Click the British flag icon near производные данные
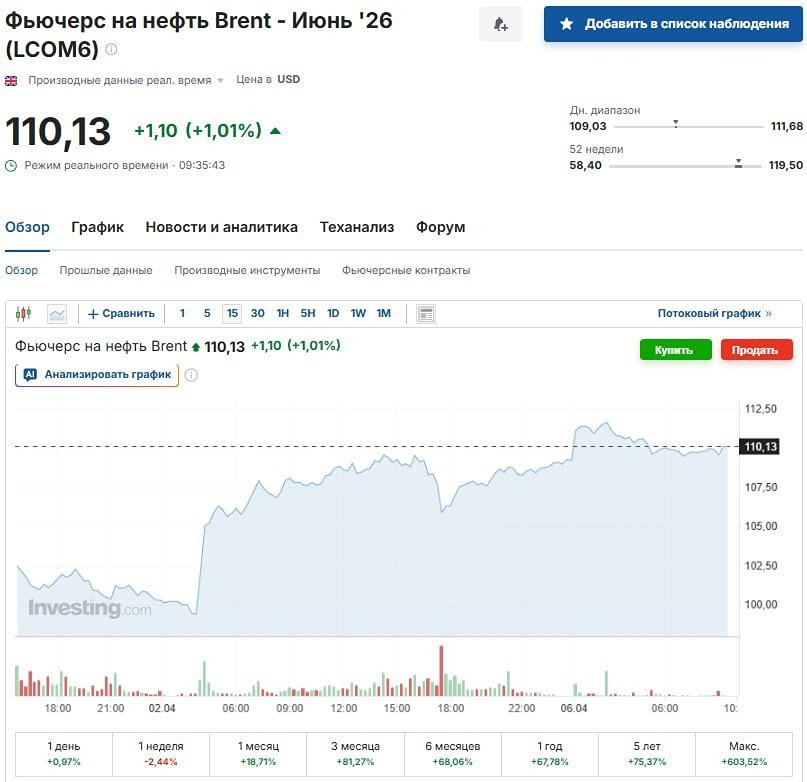This screenshot has height=782, width=807. (11, 79)
